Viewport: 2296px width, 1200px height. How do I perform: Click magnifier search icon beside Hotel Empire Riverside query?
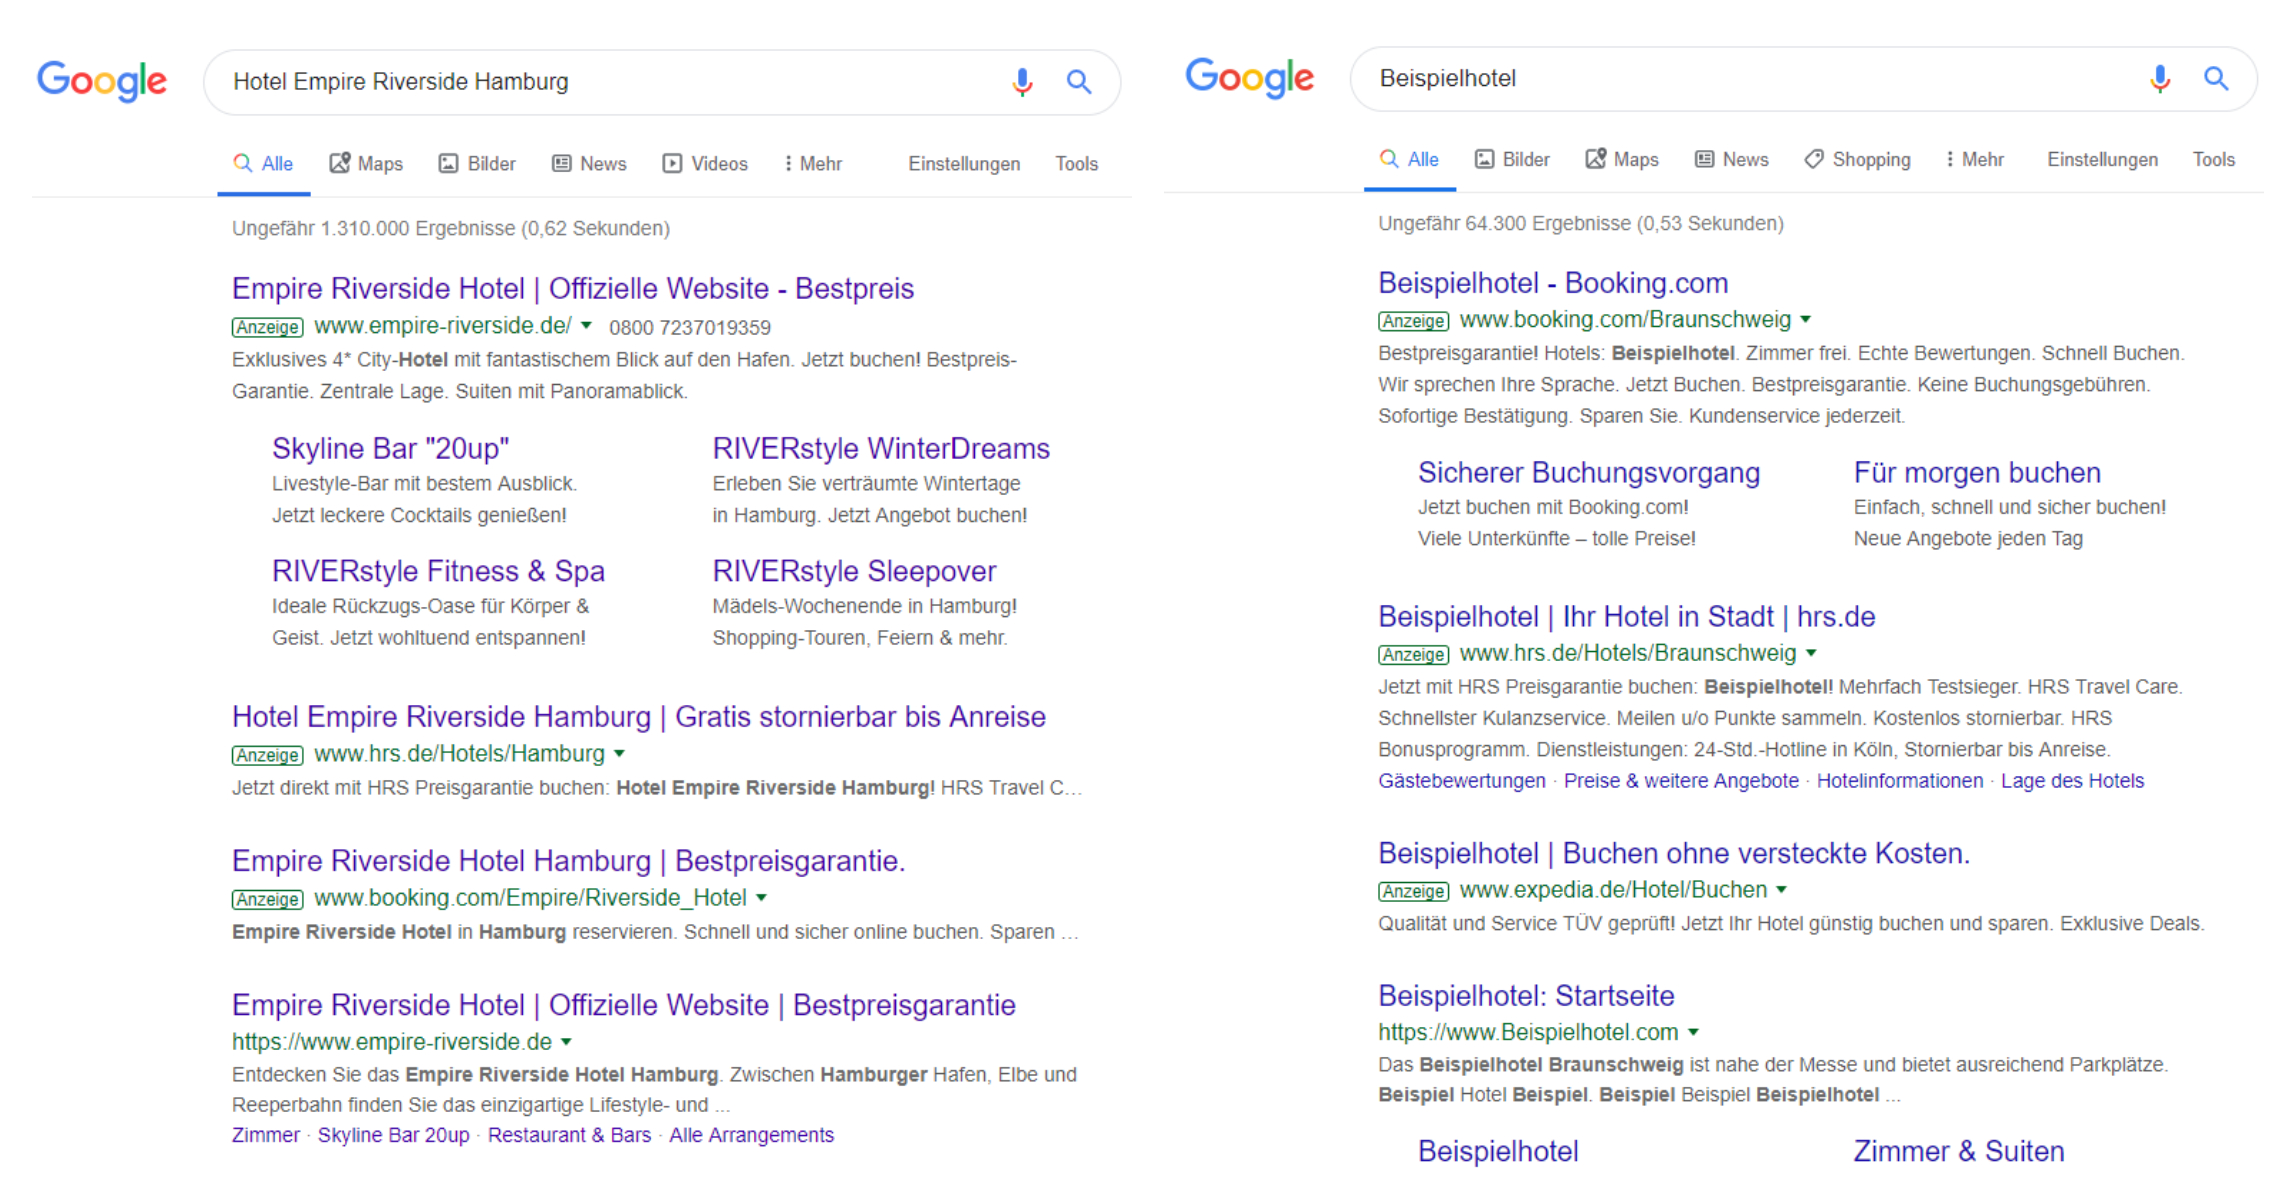pos(1078,81)
